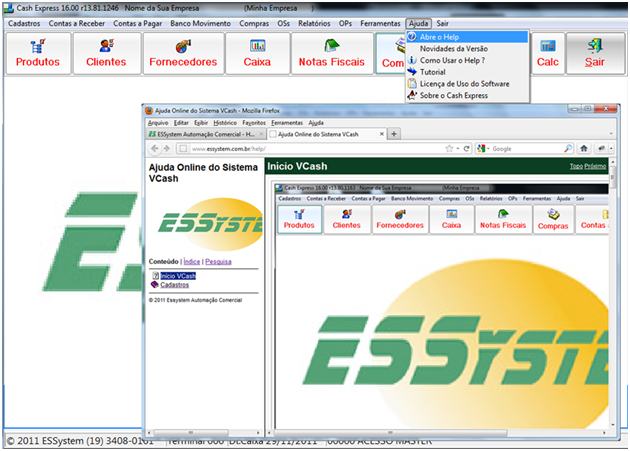Open the Google search engine dropdown
The height and width of the screenshot is (451, 630).
pyautogui.click(x=484, y=148)
